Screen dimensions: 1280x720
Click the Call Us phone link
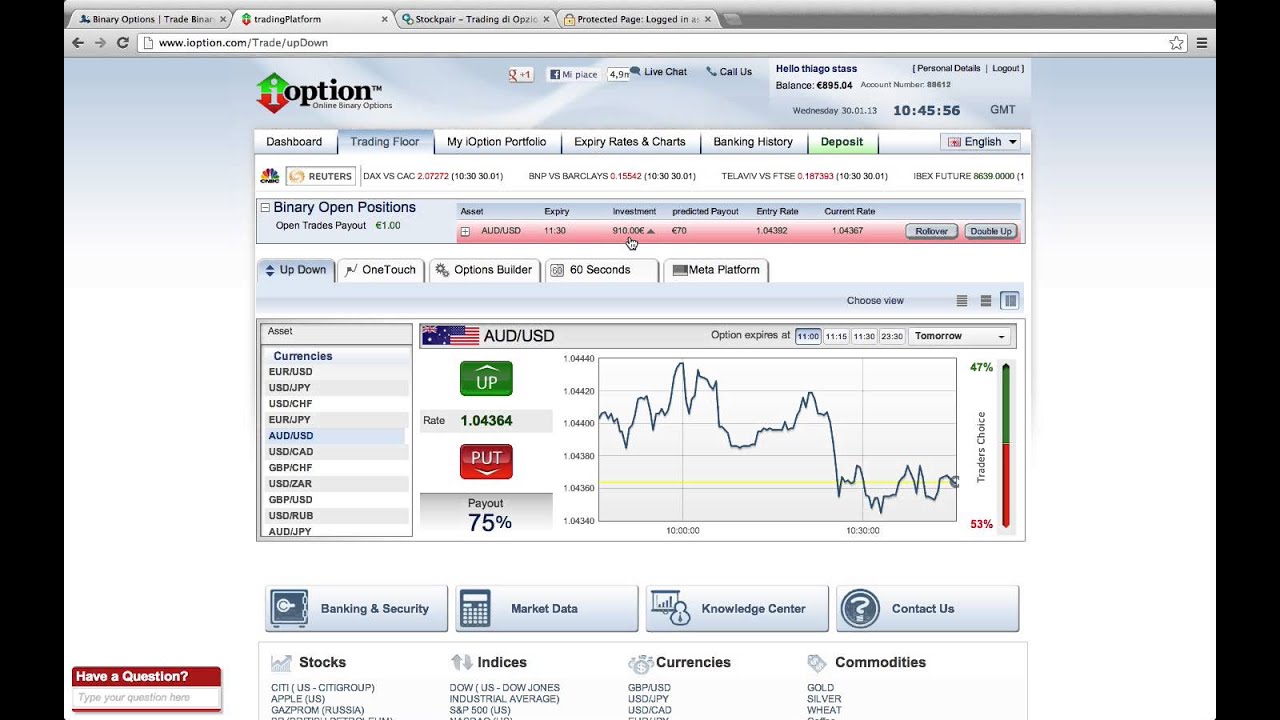[729, 72]
